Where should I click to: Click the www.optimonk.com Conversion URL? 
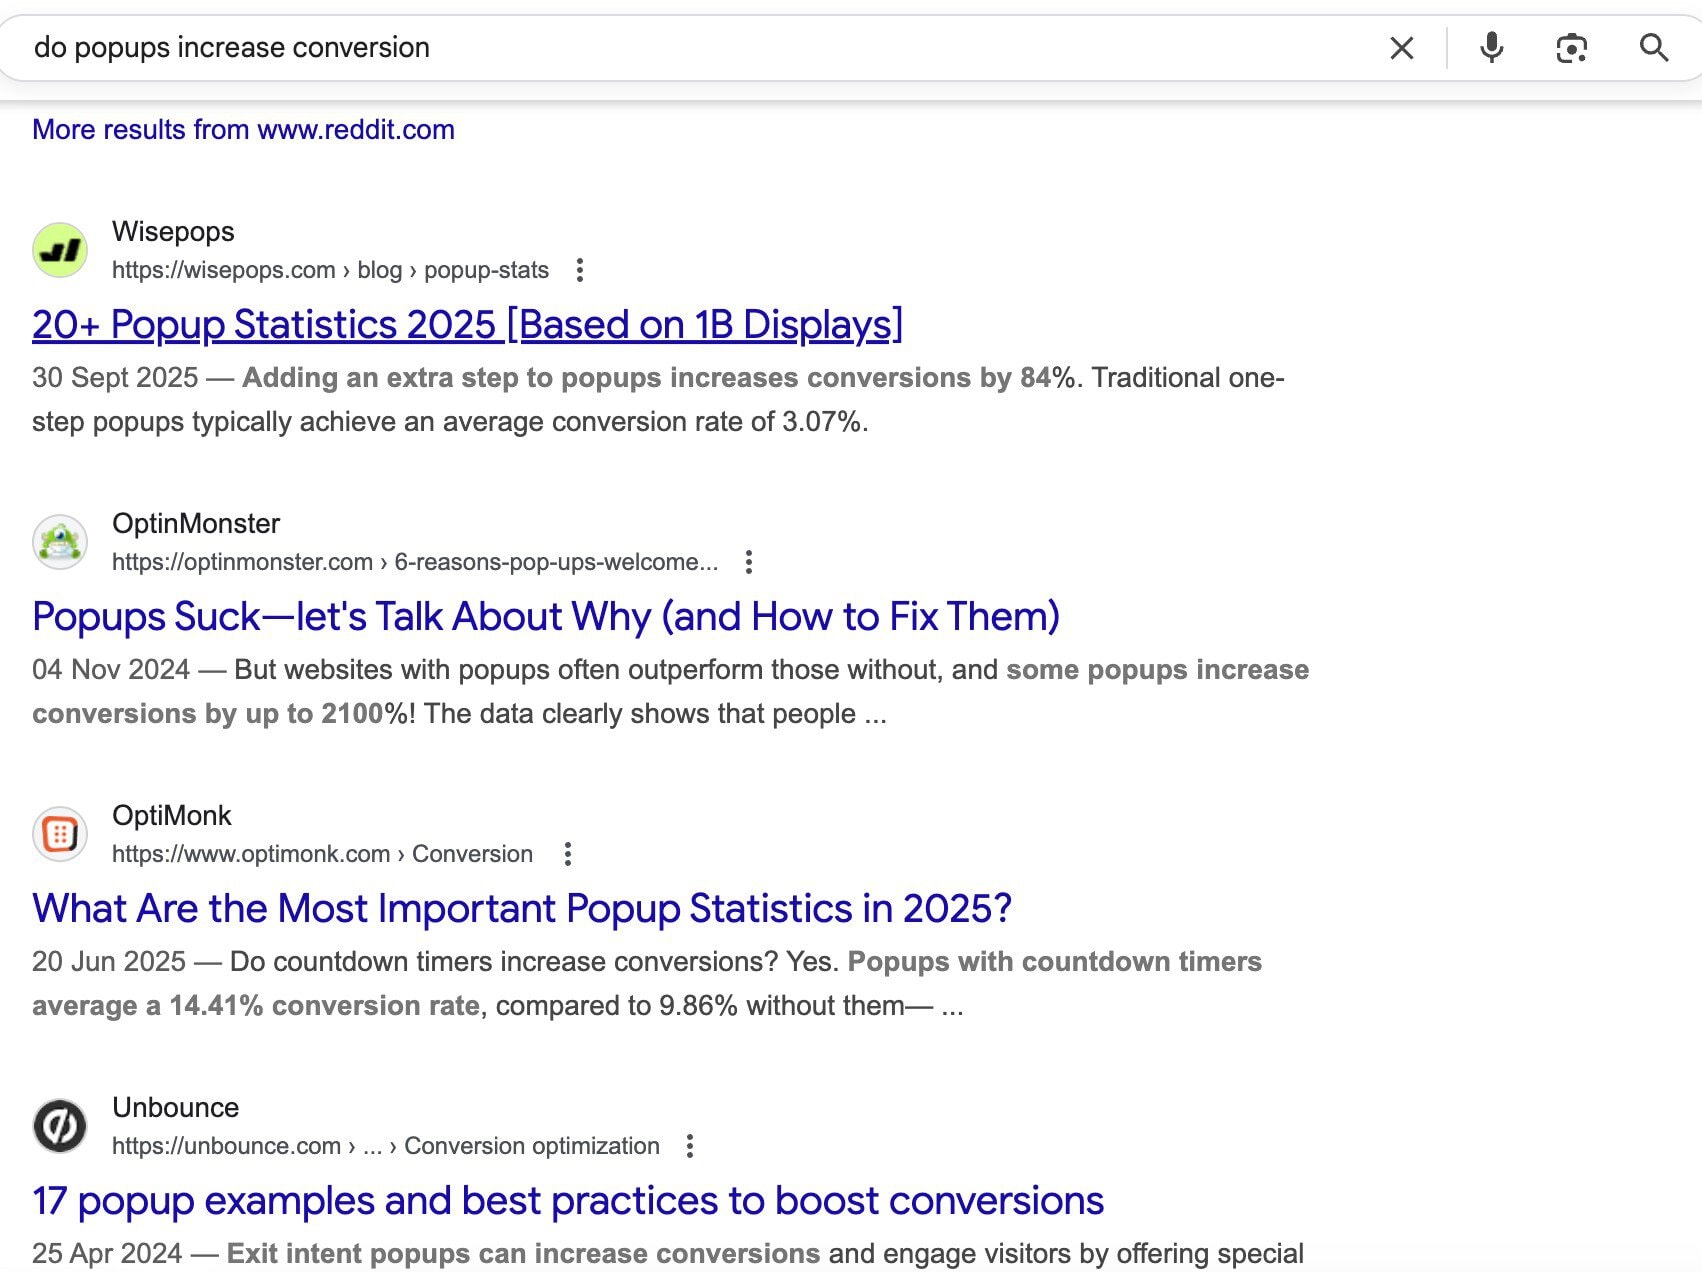(322, 854)
